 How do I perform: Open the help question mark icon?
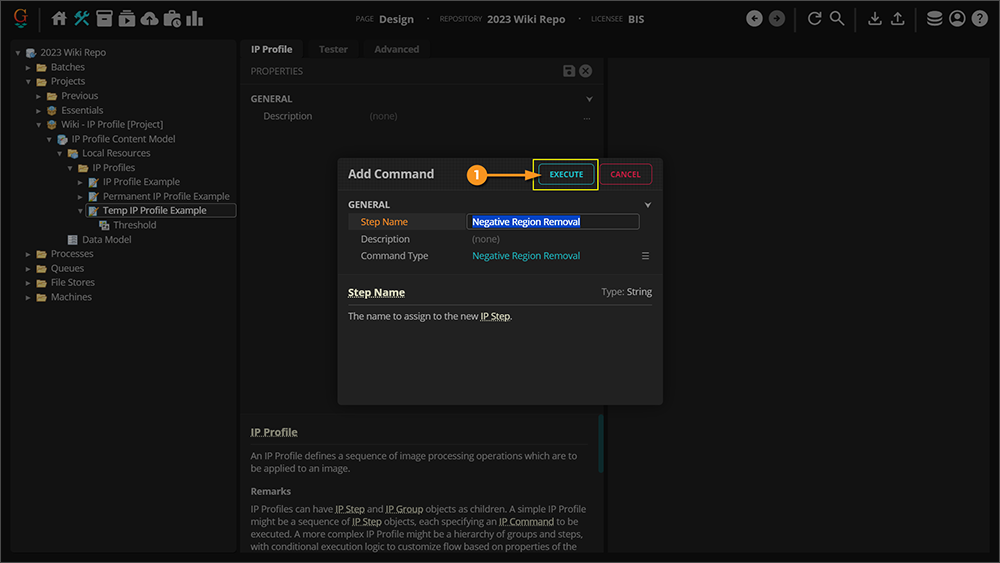pyautogui.click(x=979, y=18)
